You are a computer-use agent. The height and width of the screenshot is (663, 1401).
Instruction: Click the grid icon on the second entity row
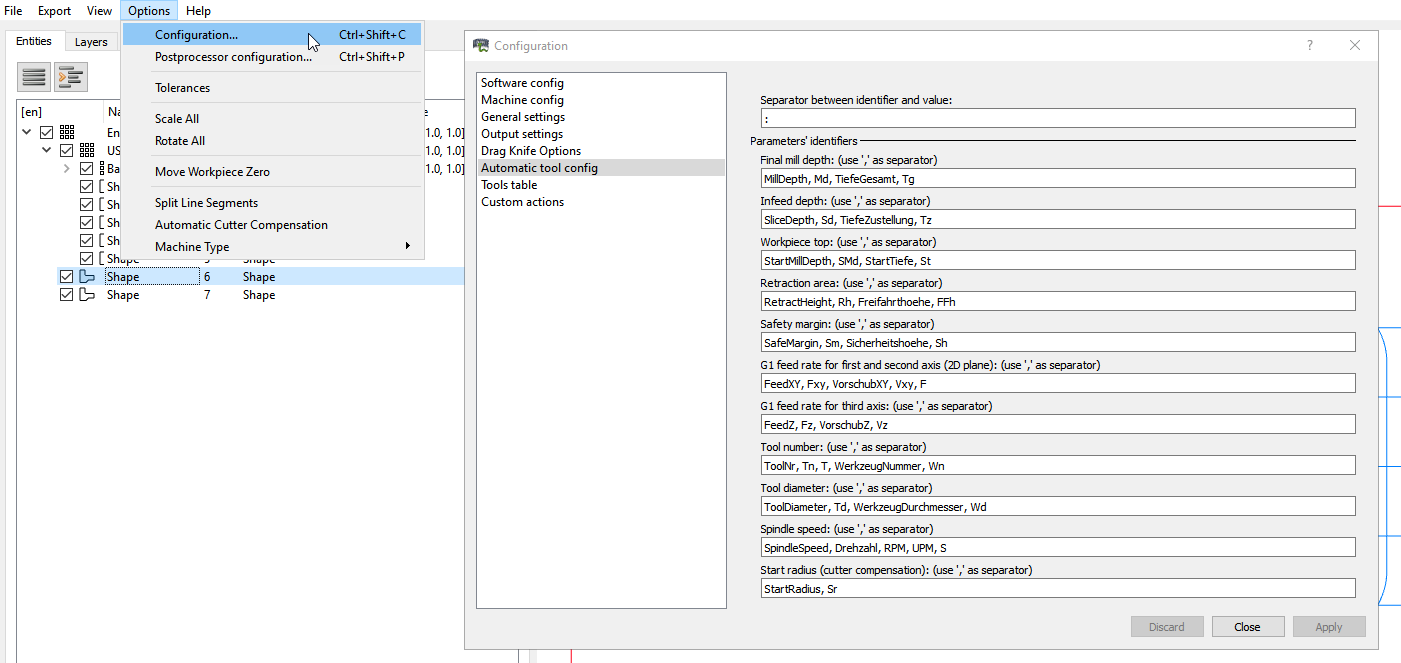[x=87, y=150]
